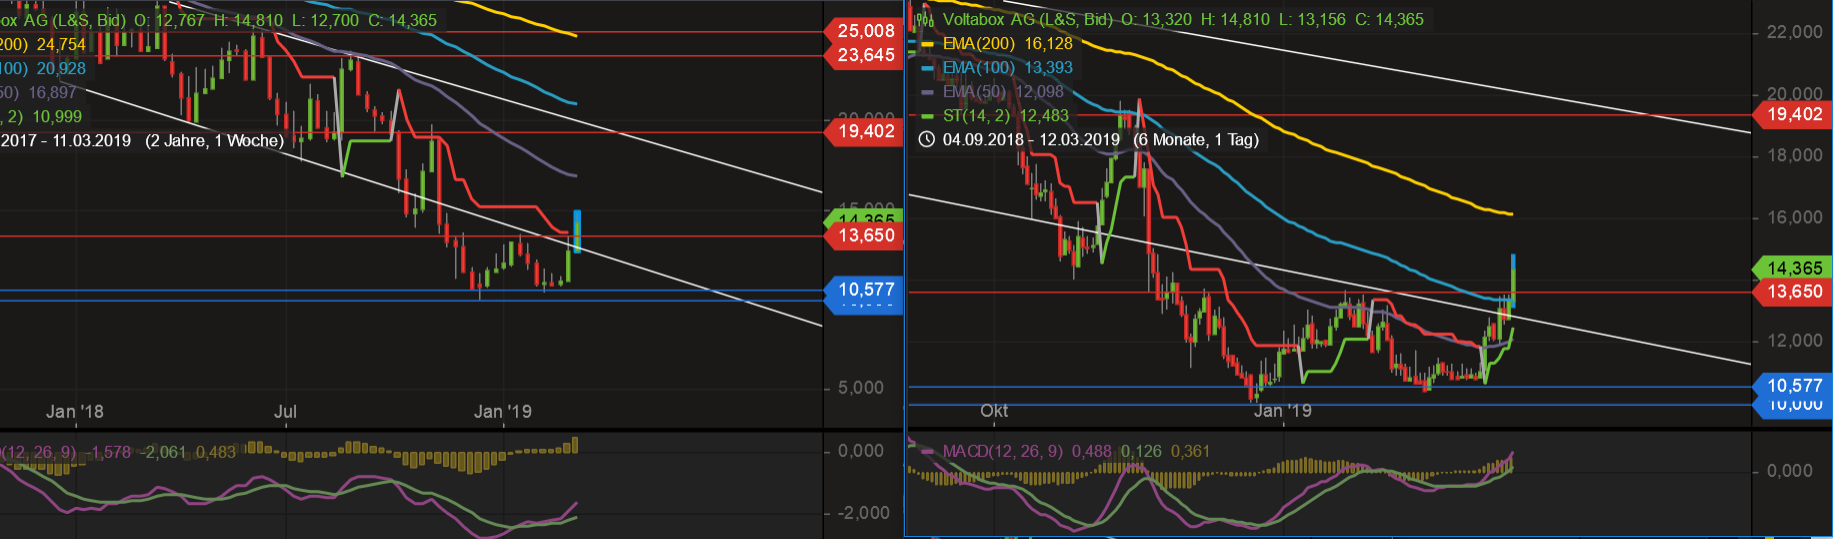This screenshot has height=540, width=1833.
Task: Click the Jan '19 label in the left chart
Action: click(503, 411)
